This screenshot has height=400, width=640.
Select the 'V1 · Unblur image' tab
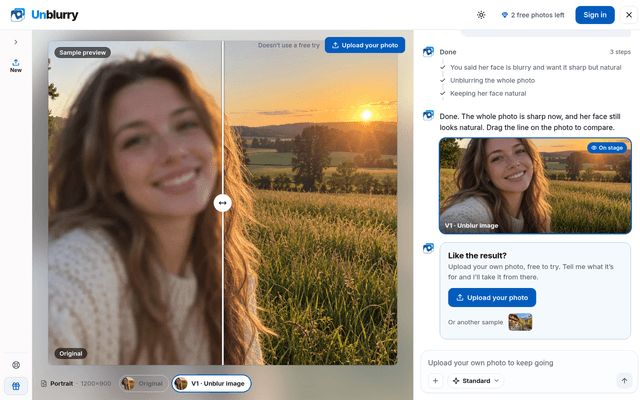(x=211, y=384)
